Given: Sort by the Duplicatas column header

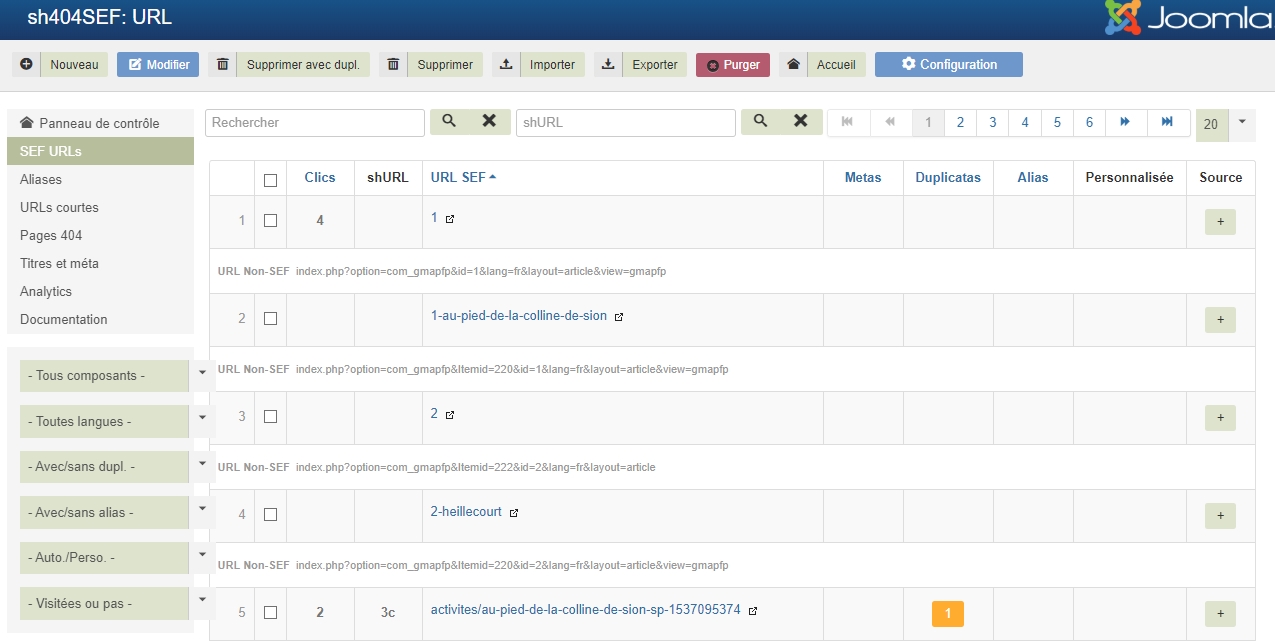Looking at the screenshot, I should click(948, 177).
